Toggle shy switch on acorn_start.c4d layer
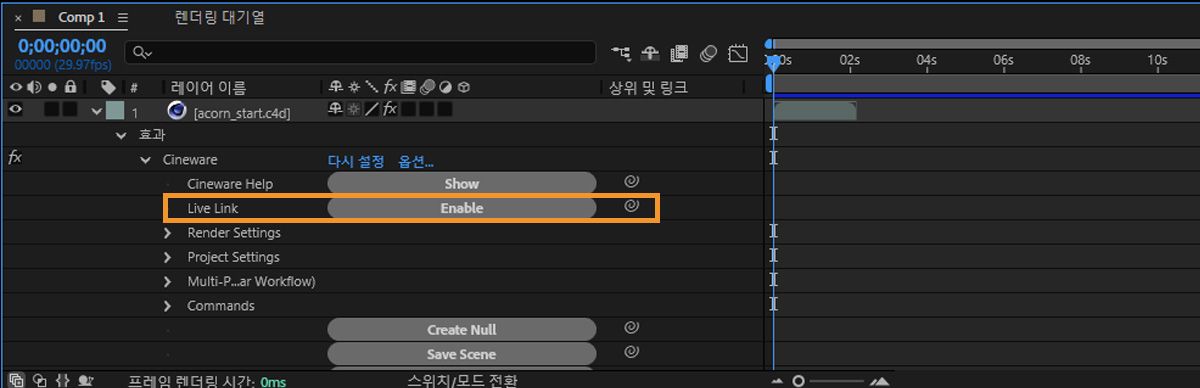The width and height of the screenshot is (1200, 388). pyautogui.click(x=336, y=109)
